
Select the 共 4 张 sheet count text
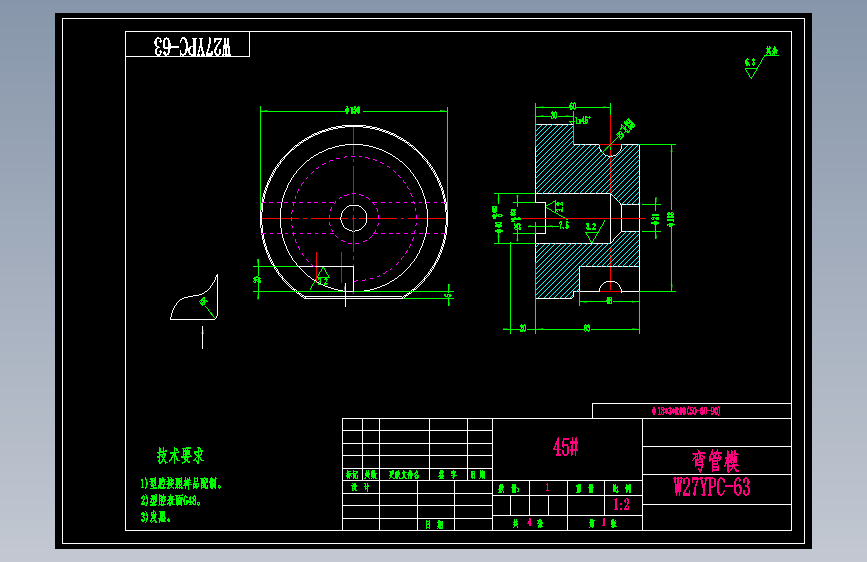tap(528, 523)
